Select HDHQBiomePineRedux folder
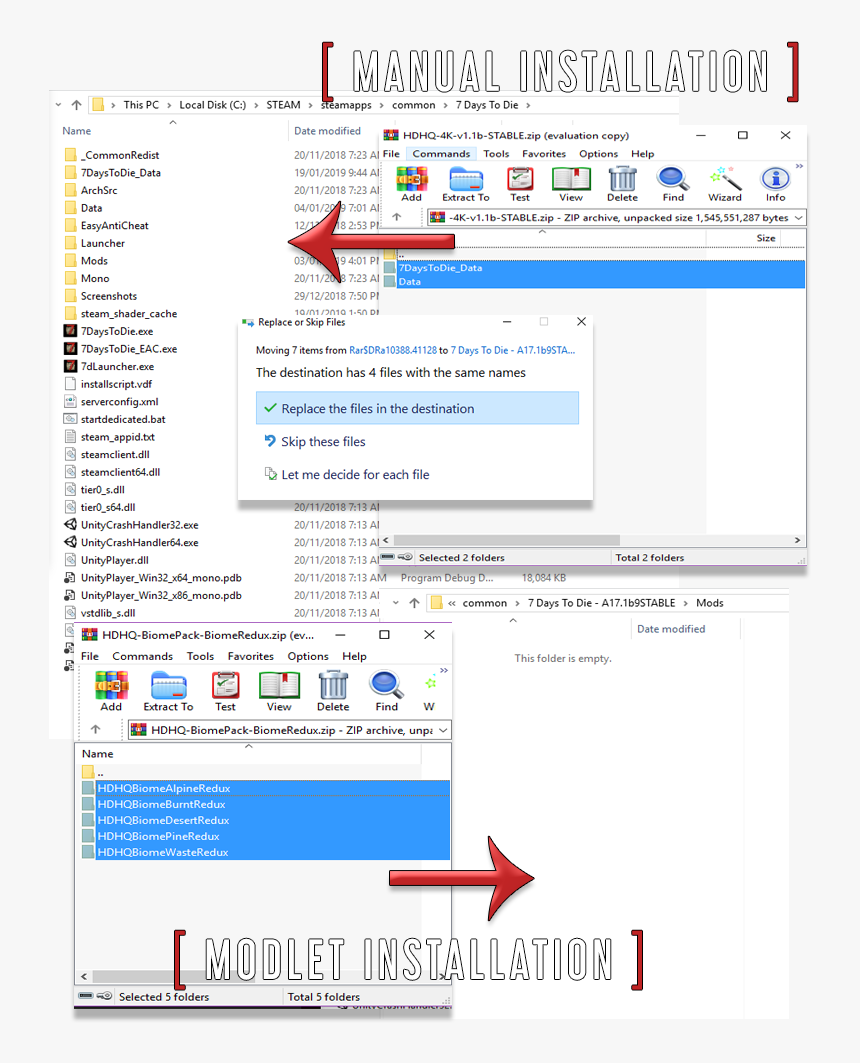 (x=266, y=836)
